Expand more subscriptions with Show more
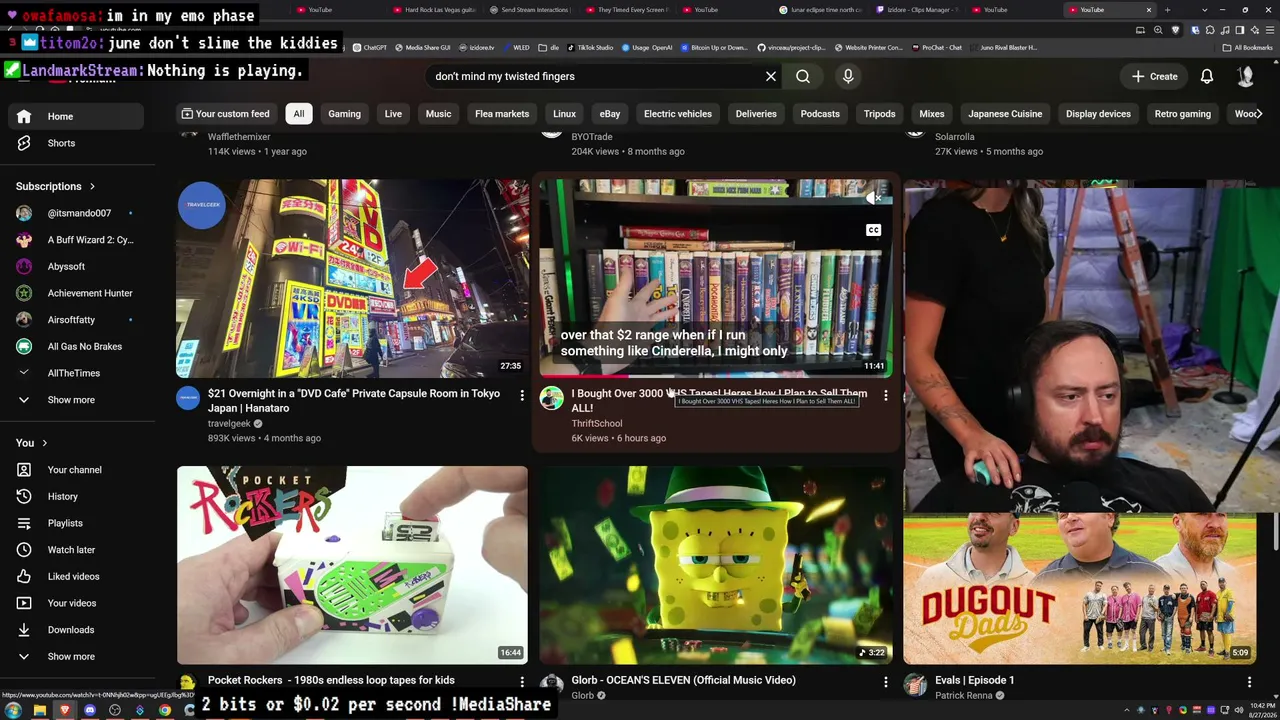The width and height of the screenshot is (1280, 720). tap(76, 400)
